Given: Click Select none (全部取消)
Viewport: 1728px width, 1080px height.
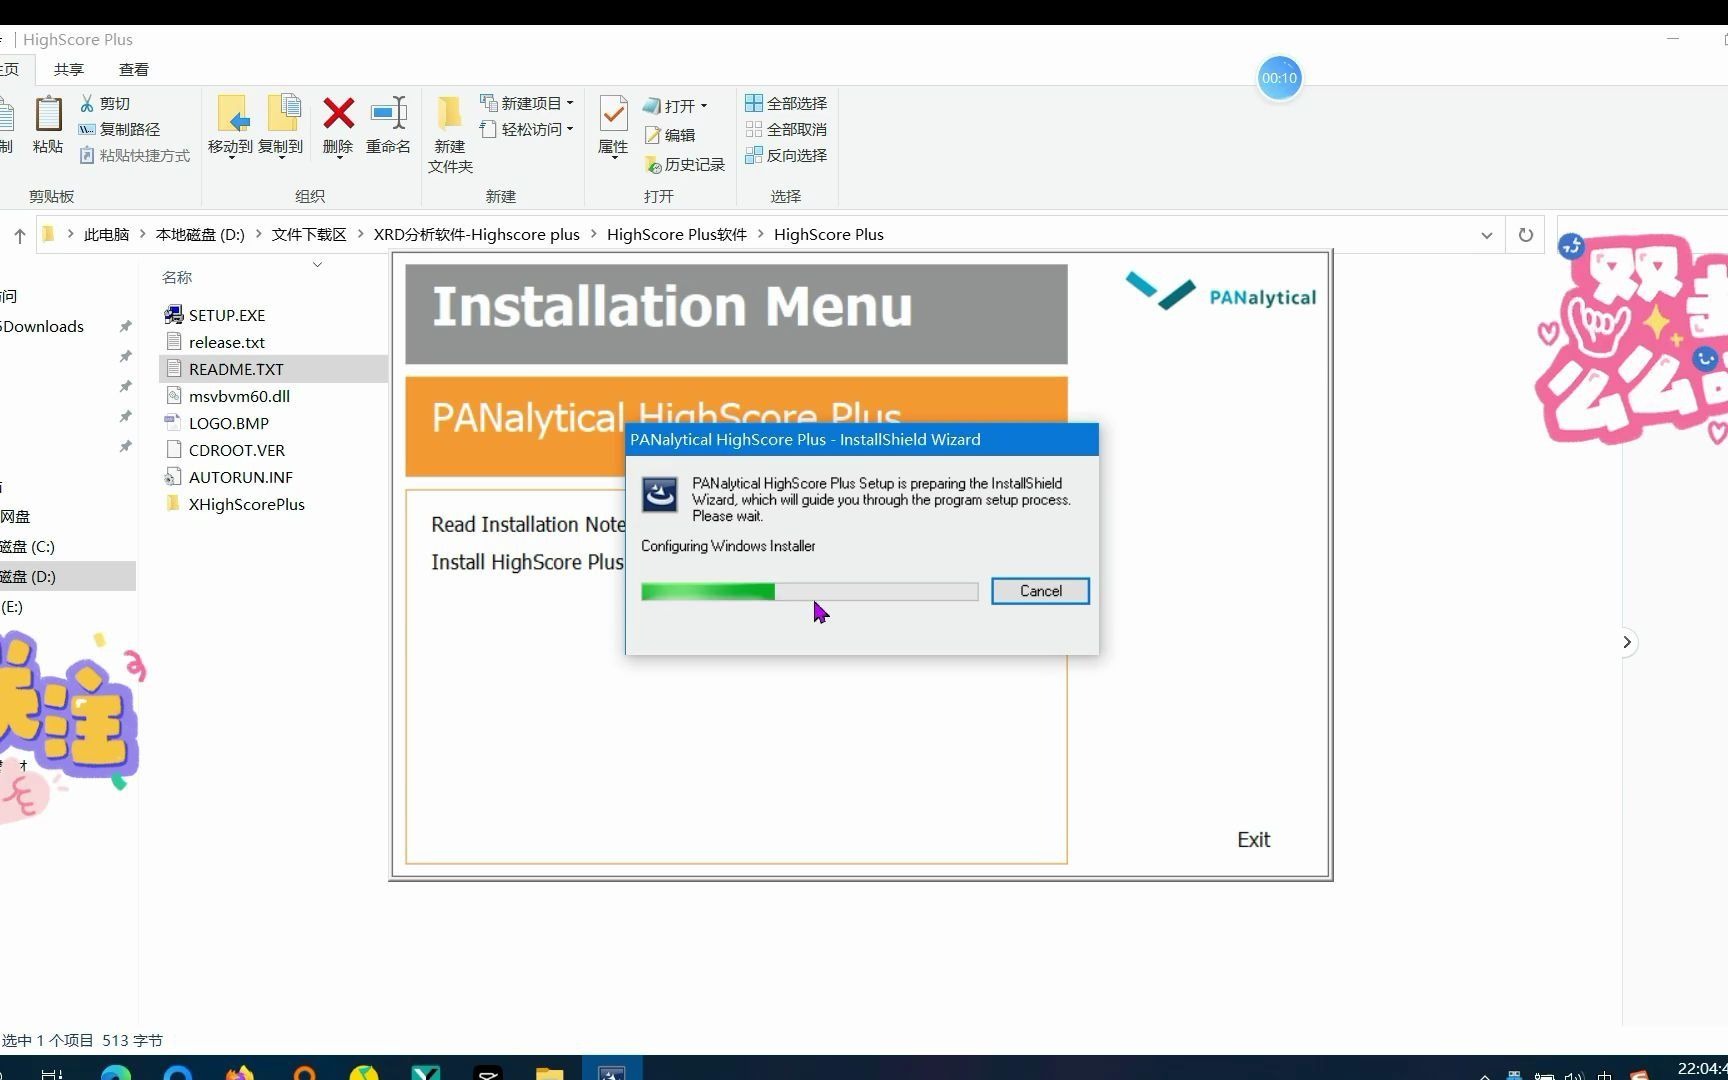Looking at the screenshot, I should [x=786, y=129].
